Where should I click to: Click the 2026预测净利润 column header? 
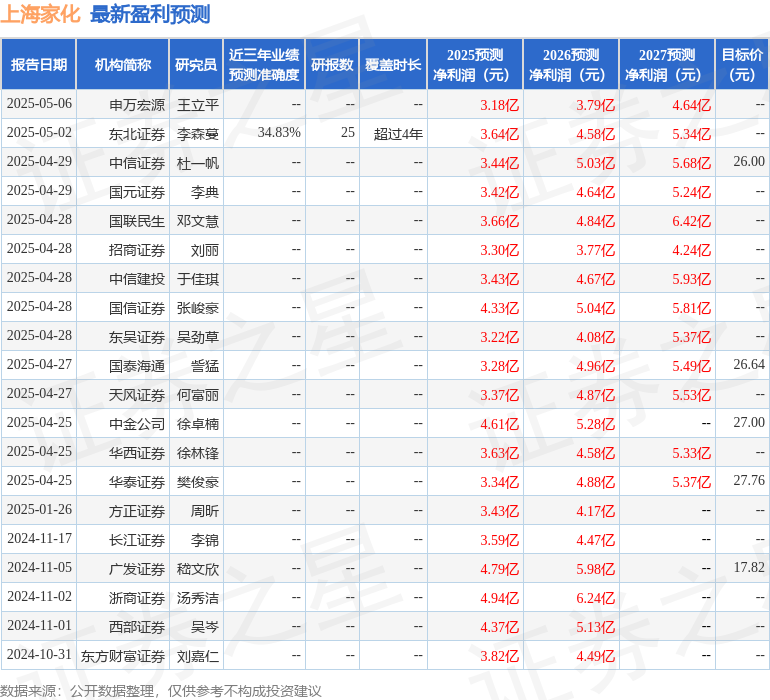[x=571, y=65]
